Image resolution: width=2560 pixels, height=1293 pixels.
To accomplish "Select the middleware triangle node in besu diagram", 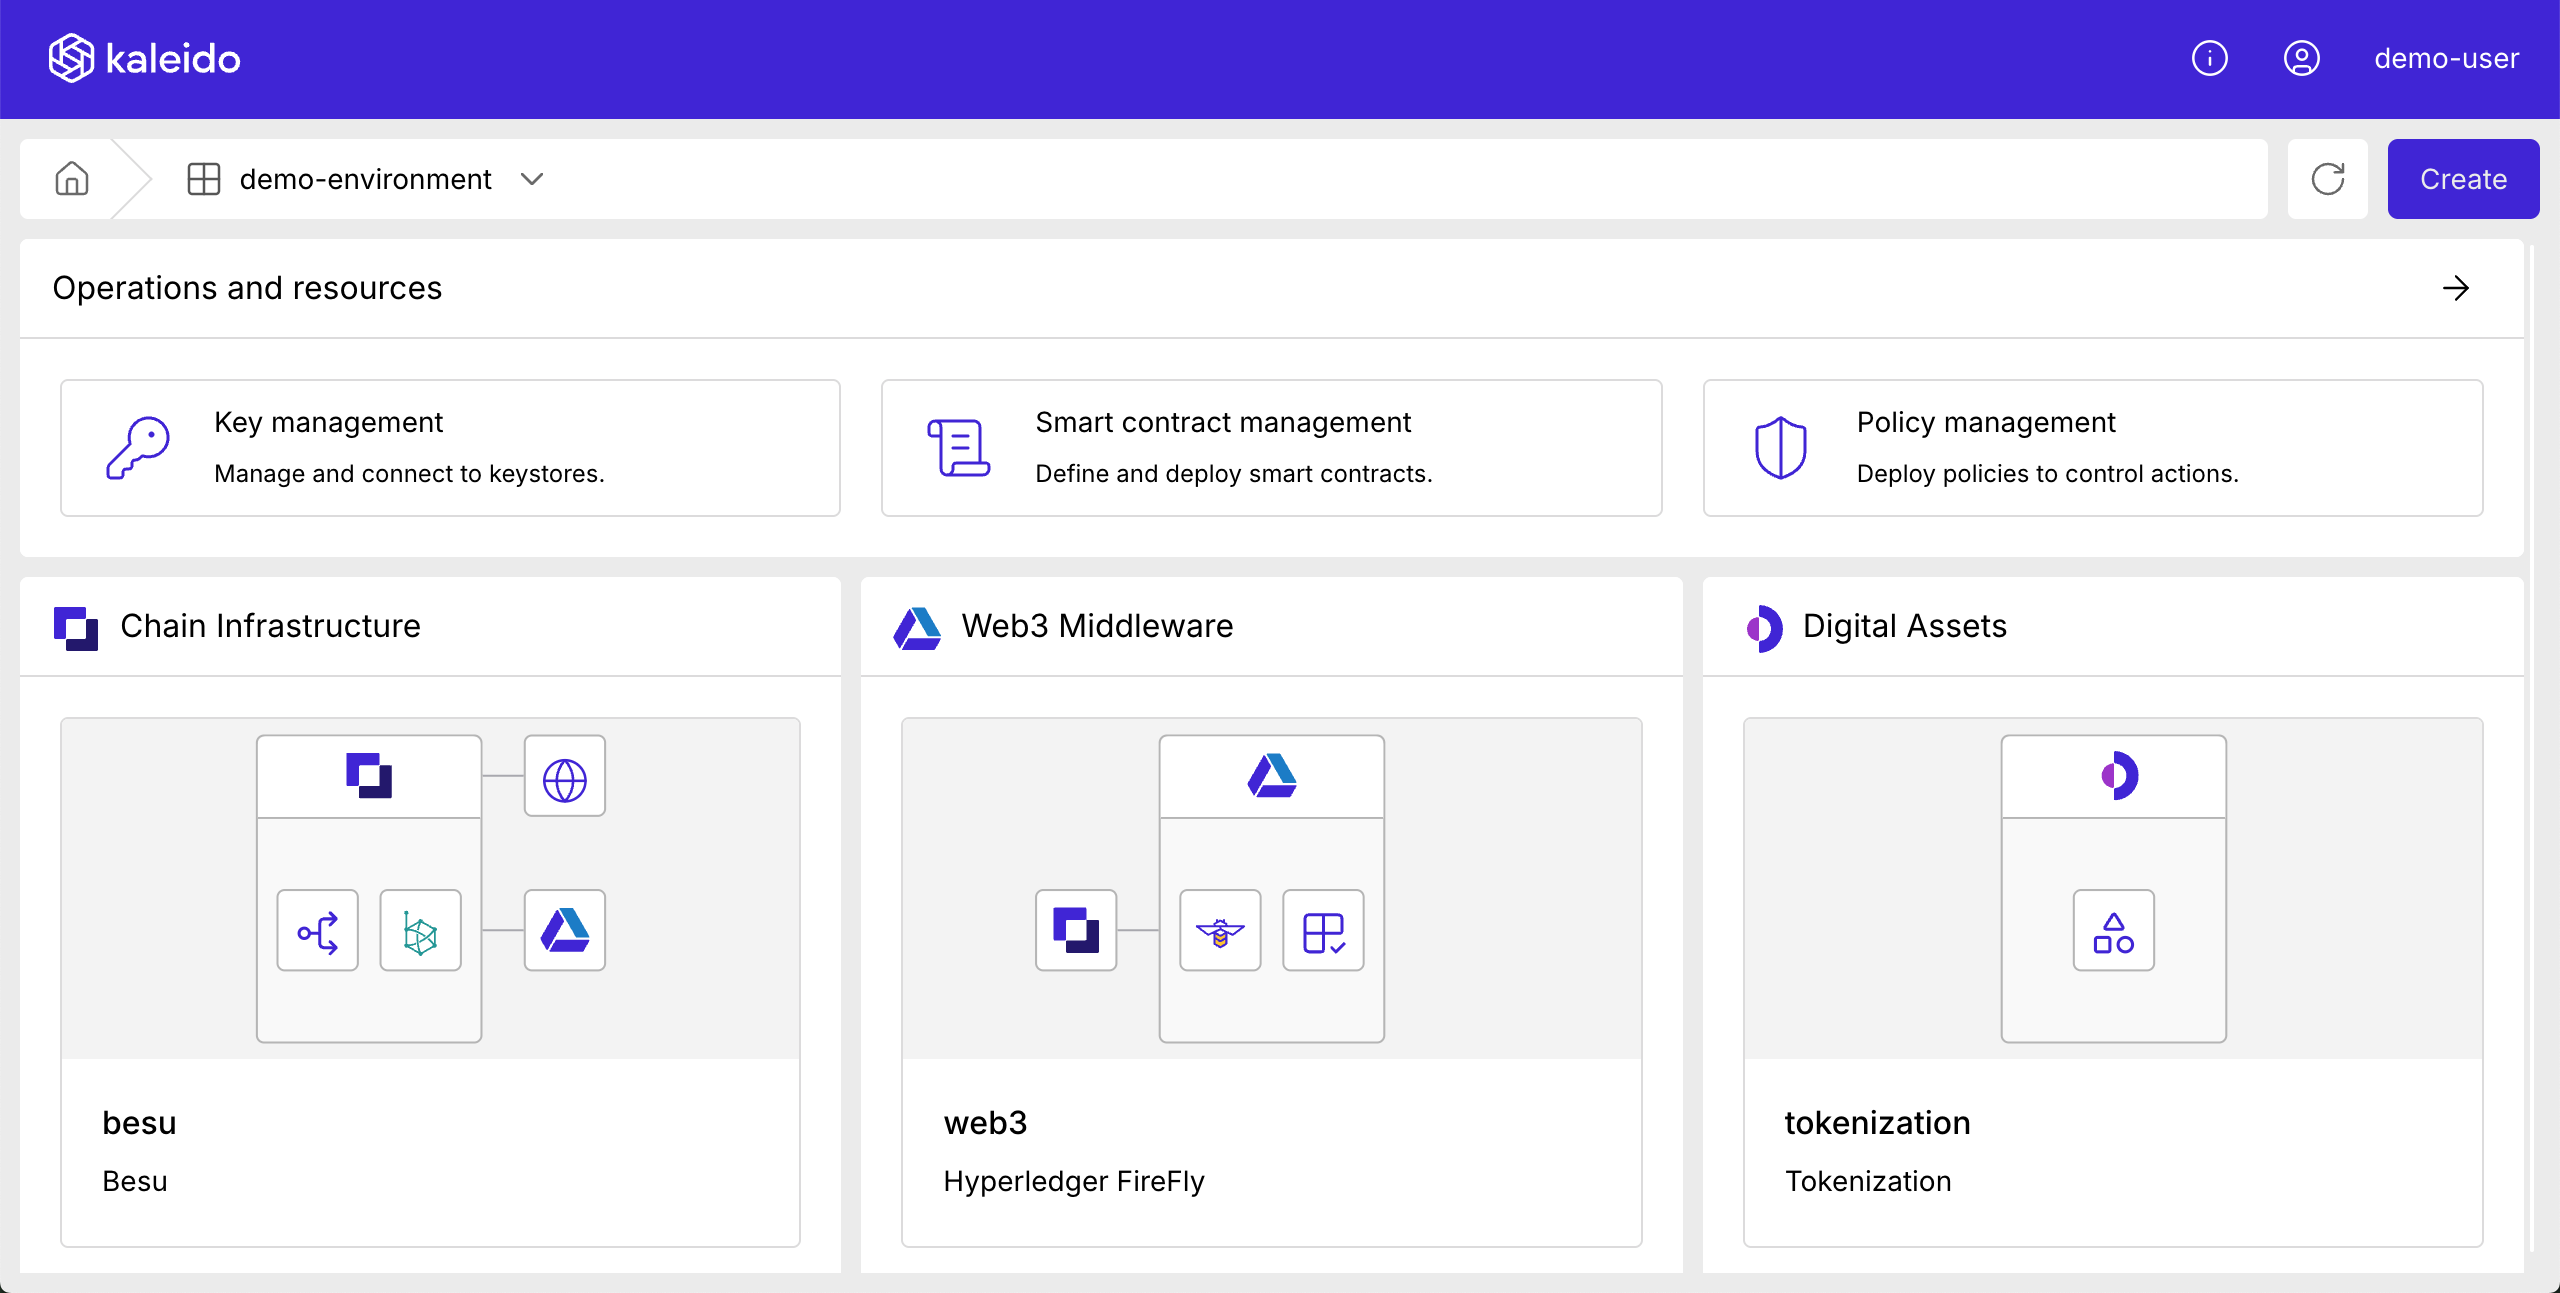I will click(565, 932).
